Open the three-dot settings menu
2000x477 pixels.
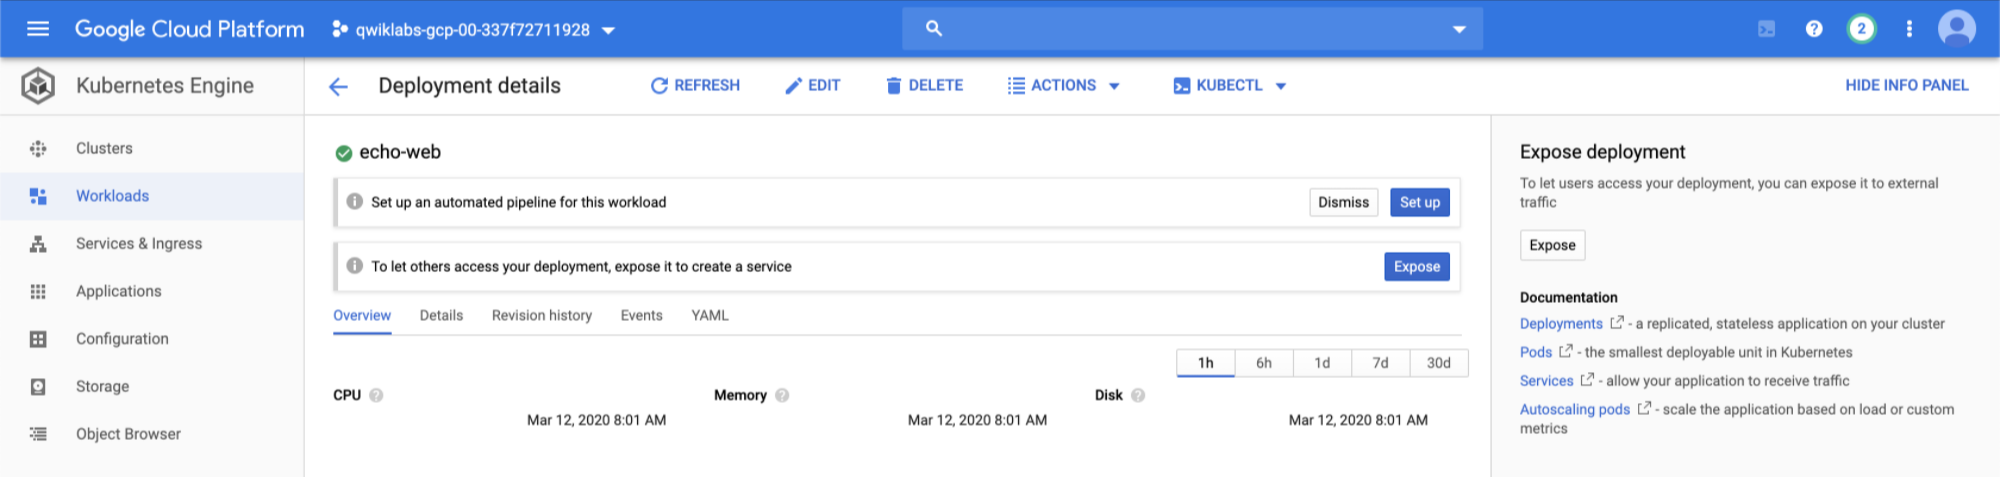pos(1909,29)
